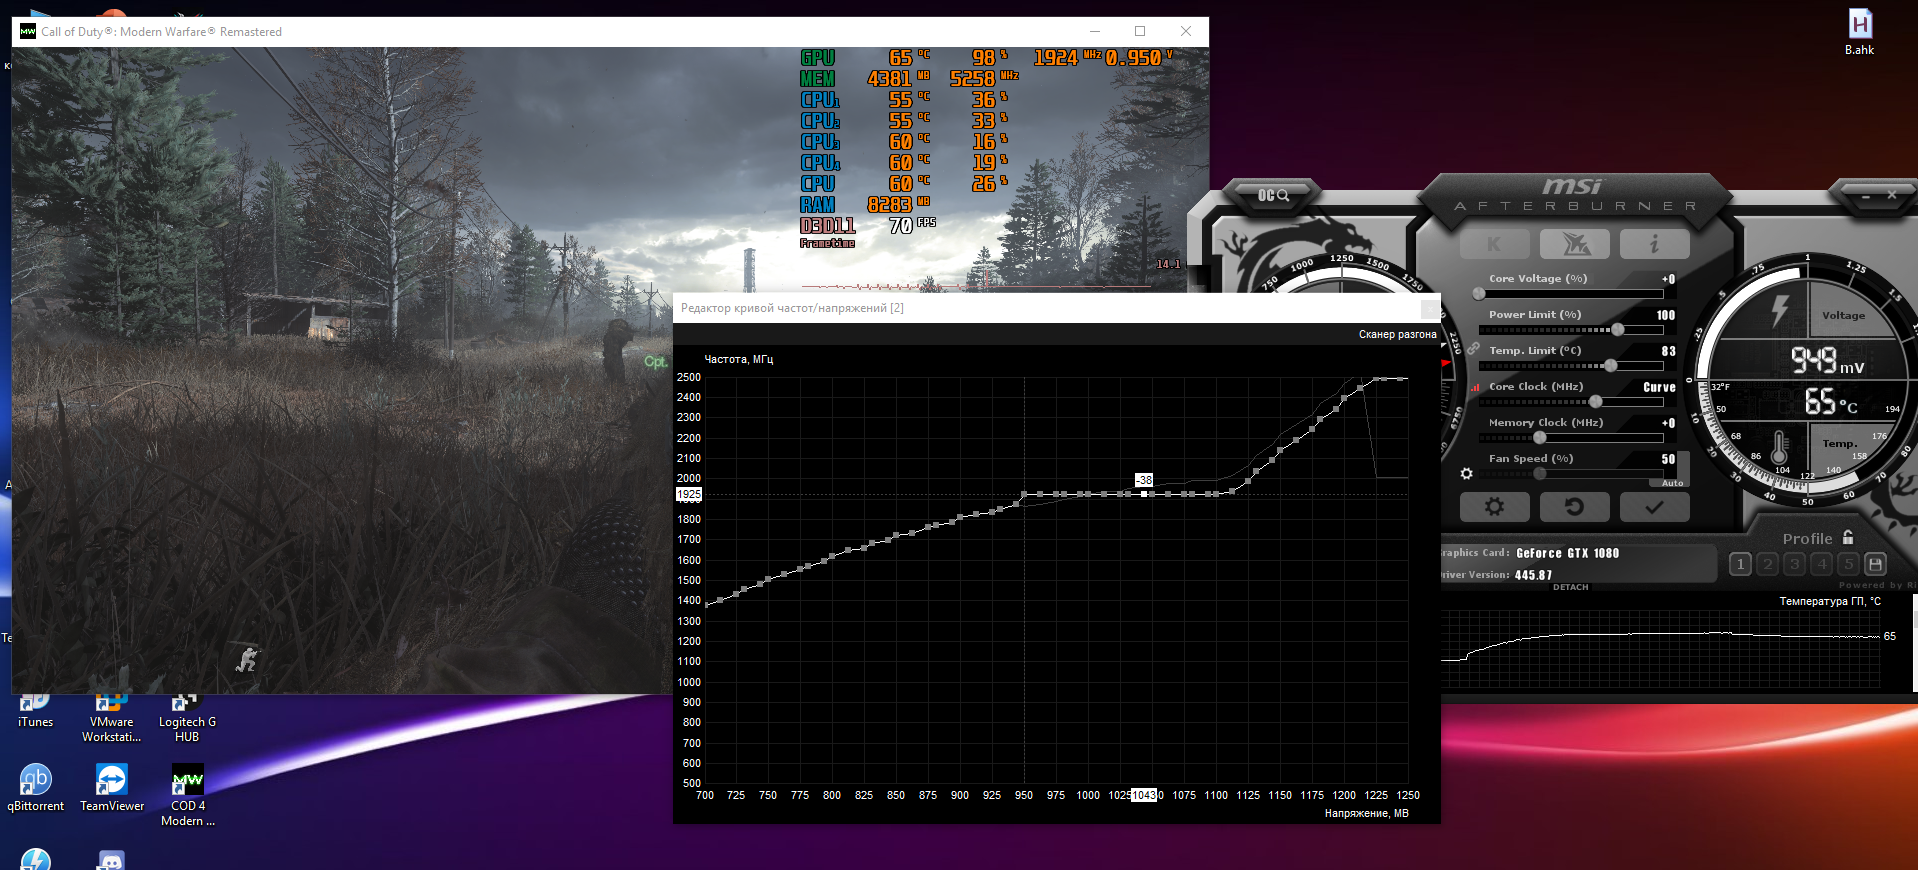Screen dimensions: 1918x870
Task: Click the B.ahk desktop script icon
Action: 1859,32
